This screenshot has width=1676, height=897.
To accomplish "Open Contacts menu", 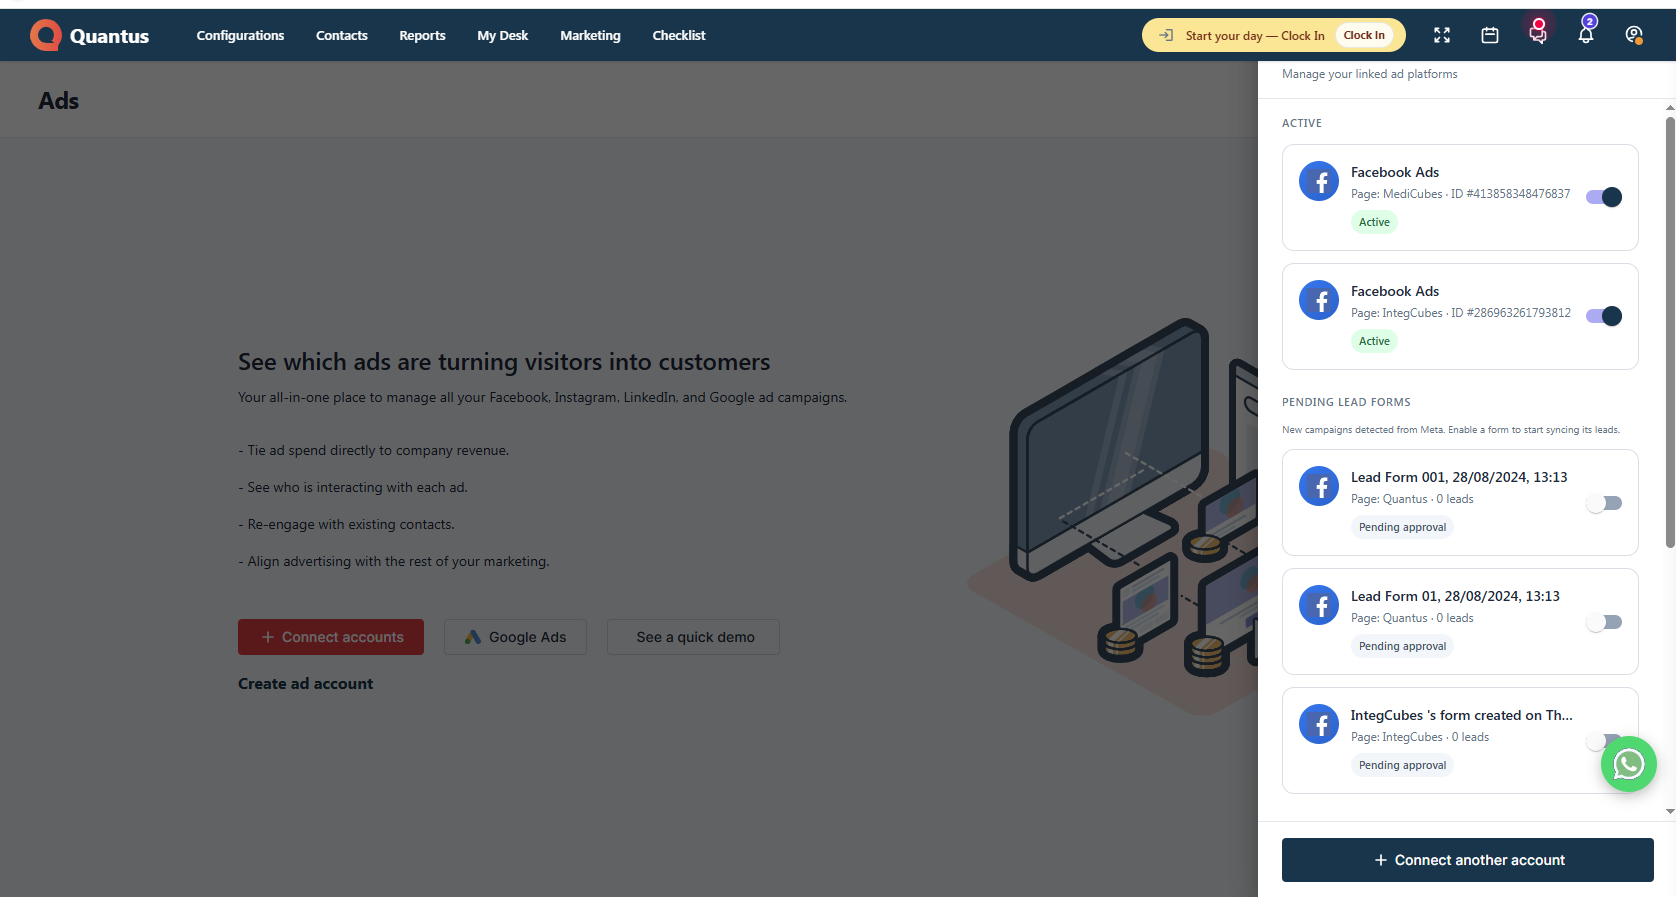I will [342, 35].
